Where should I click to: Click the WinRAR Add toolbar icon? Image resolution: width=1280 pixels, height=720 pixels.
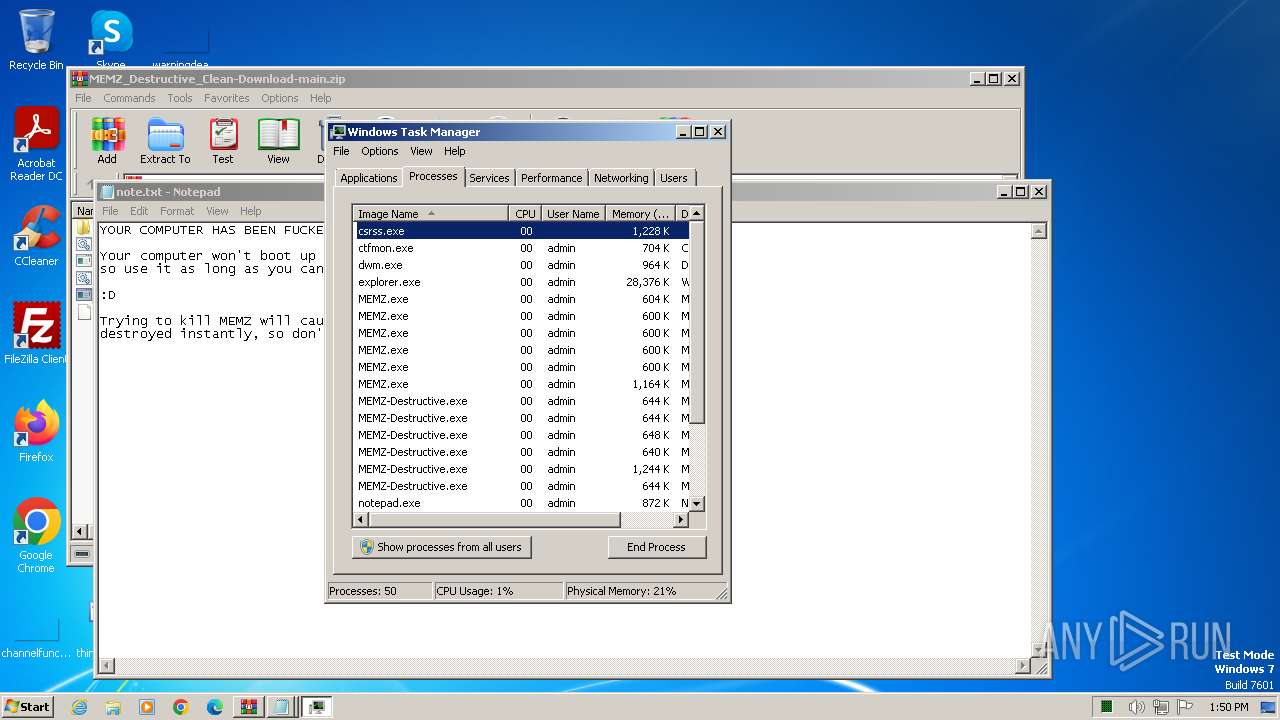(107, 141)
